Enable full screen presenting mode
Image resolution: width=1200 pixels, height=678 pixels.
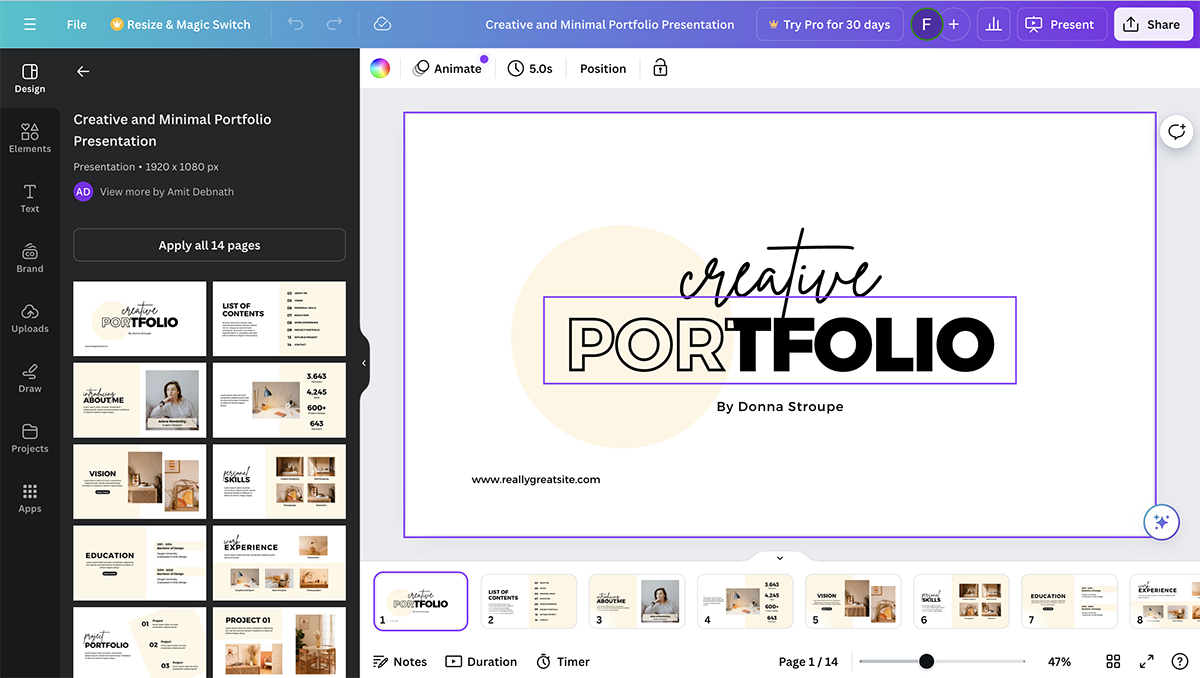tap(1146, 661)
